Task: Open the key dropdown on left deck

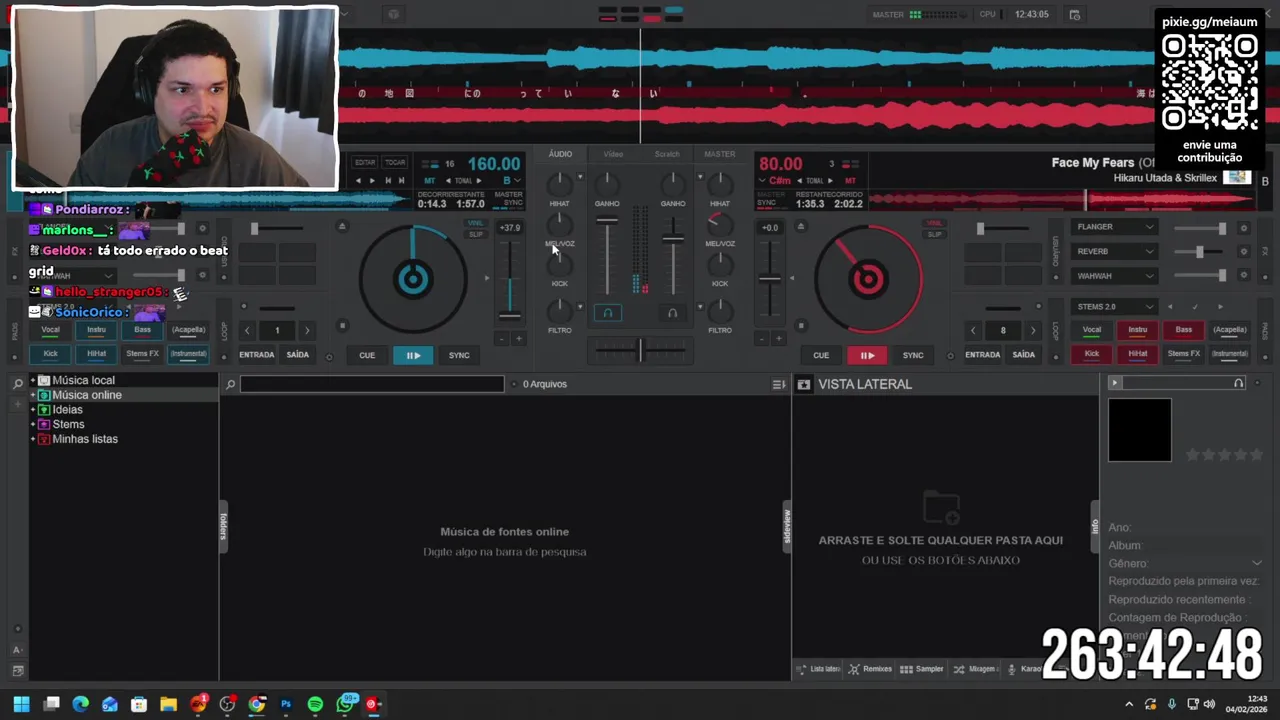Action: point(511,181)
